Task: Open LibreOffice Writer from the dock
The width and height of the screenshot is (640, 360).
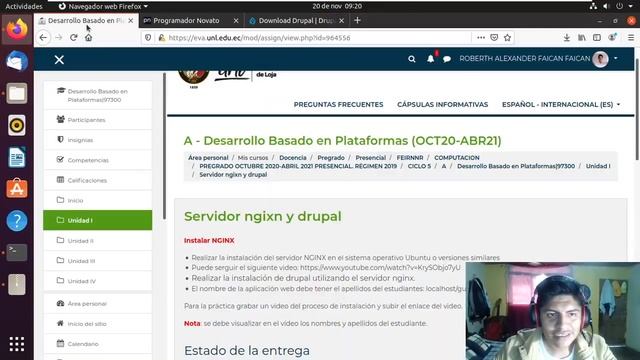Action: coord(17,157)
